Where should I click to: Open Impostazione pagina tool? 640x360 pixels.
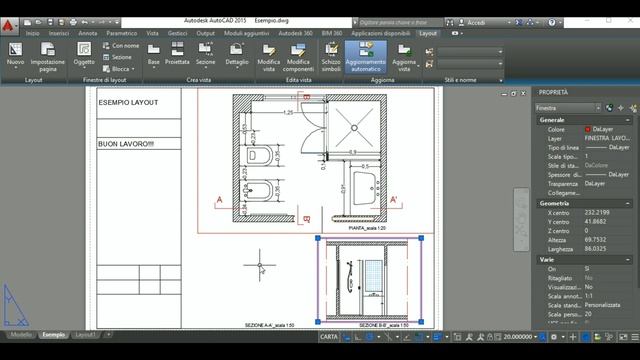(x=48, y=57)
